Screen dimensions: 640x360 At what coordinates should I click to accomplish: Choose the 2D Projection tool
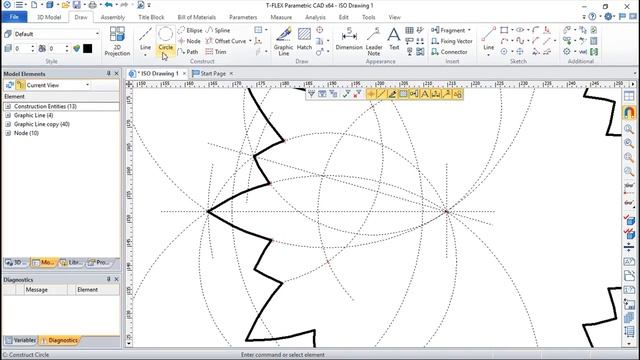[117, 41]
